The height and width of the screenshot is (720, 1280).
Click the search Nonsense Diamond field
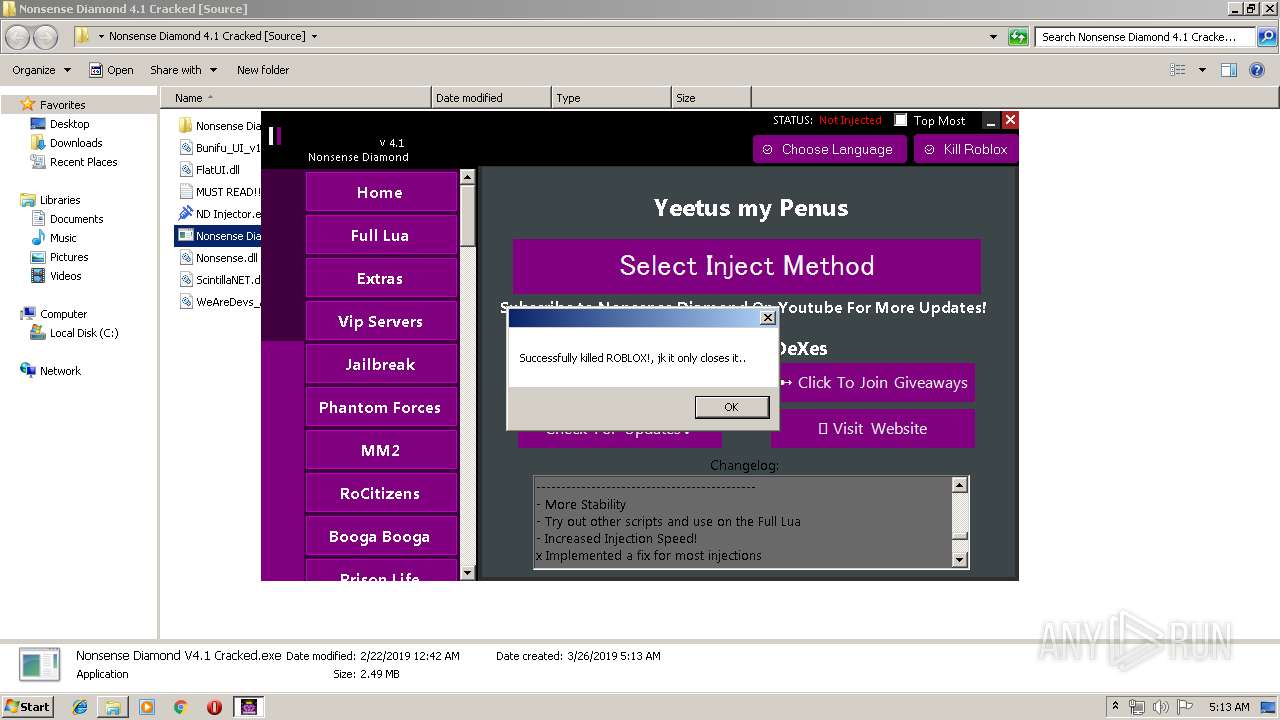click(x=1144, y=37)
